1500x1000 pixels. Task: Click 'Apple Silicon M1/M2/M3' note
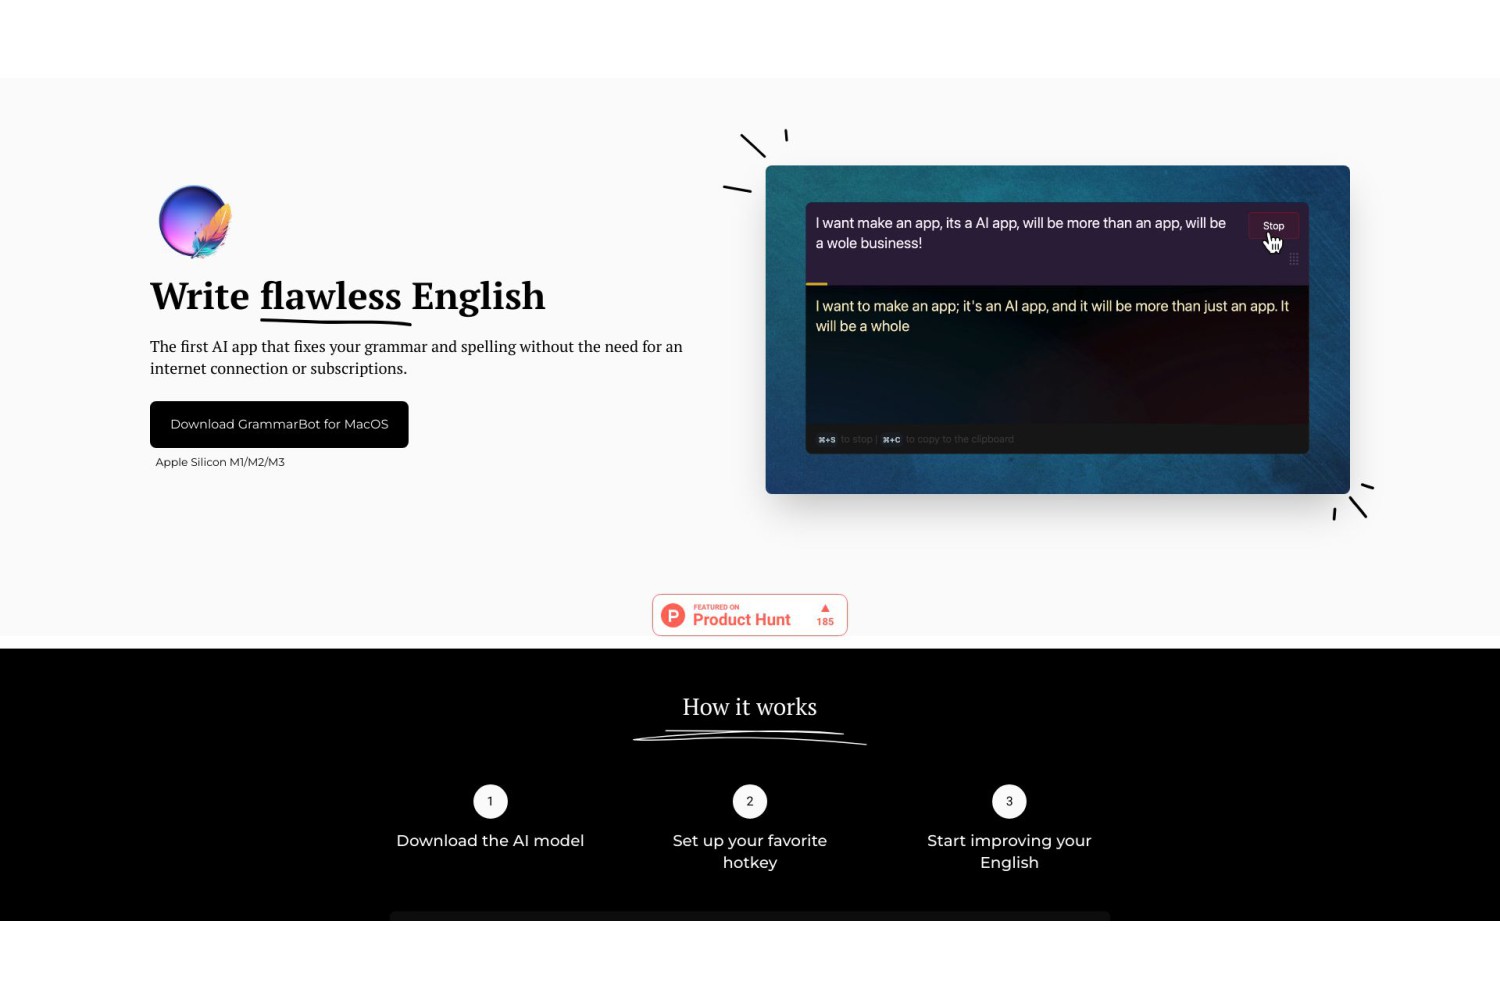coord(220,462)
